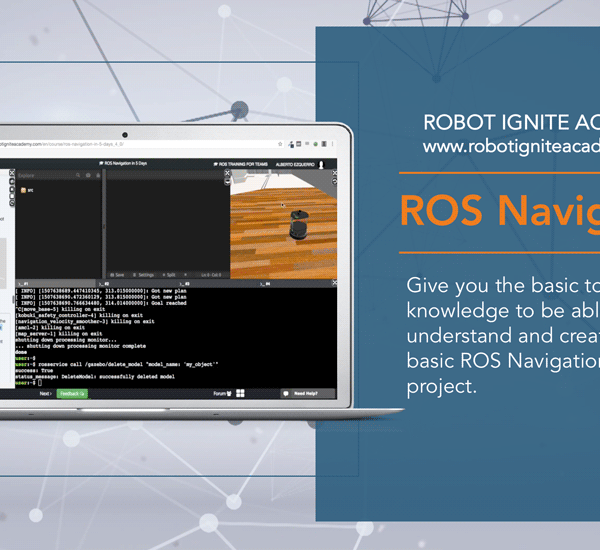
Task: Click the icon below the simulation view's X
Action: (x=335, y=181)
